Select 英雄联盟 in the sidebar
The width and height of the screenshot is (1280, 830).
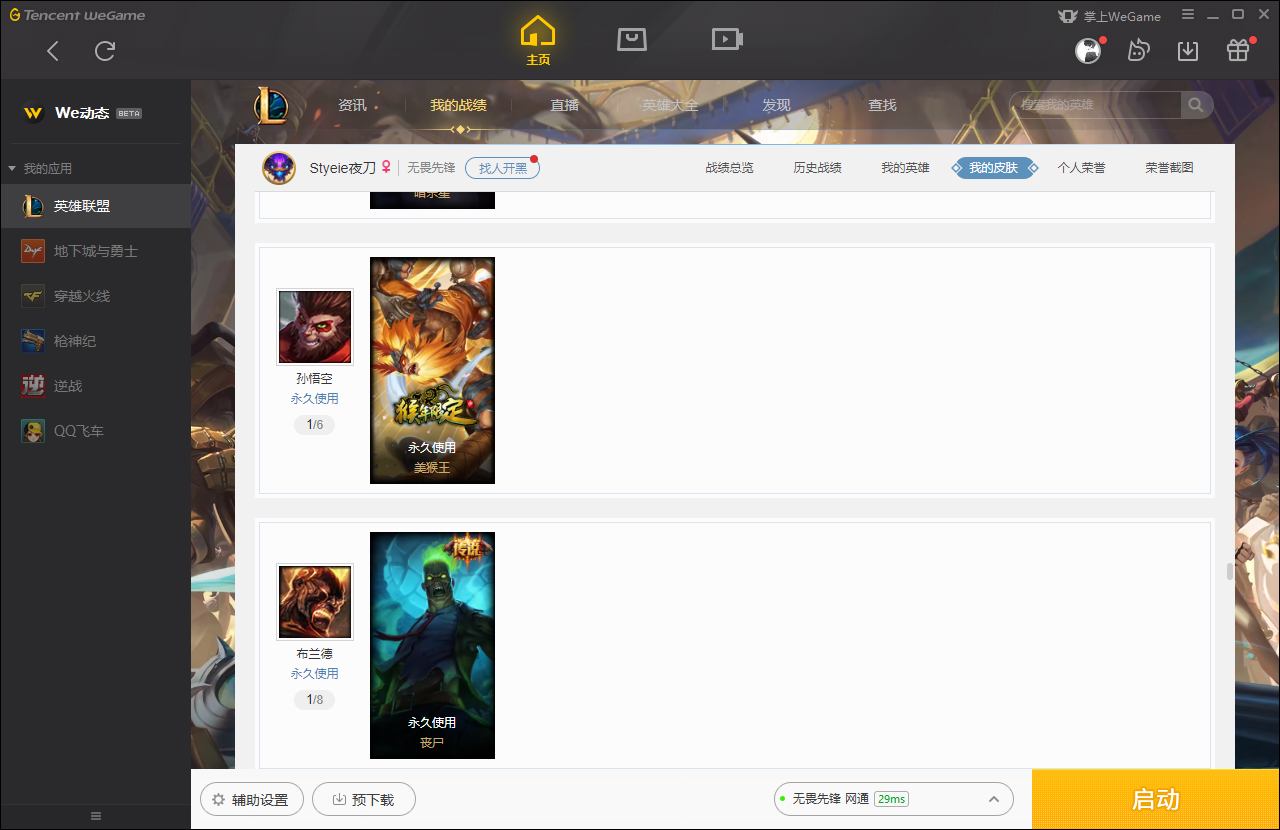click(x=95, y=206)
